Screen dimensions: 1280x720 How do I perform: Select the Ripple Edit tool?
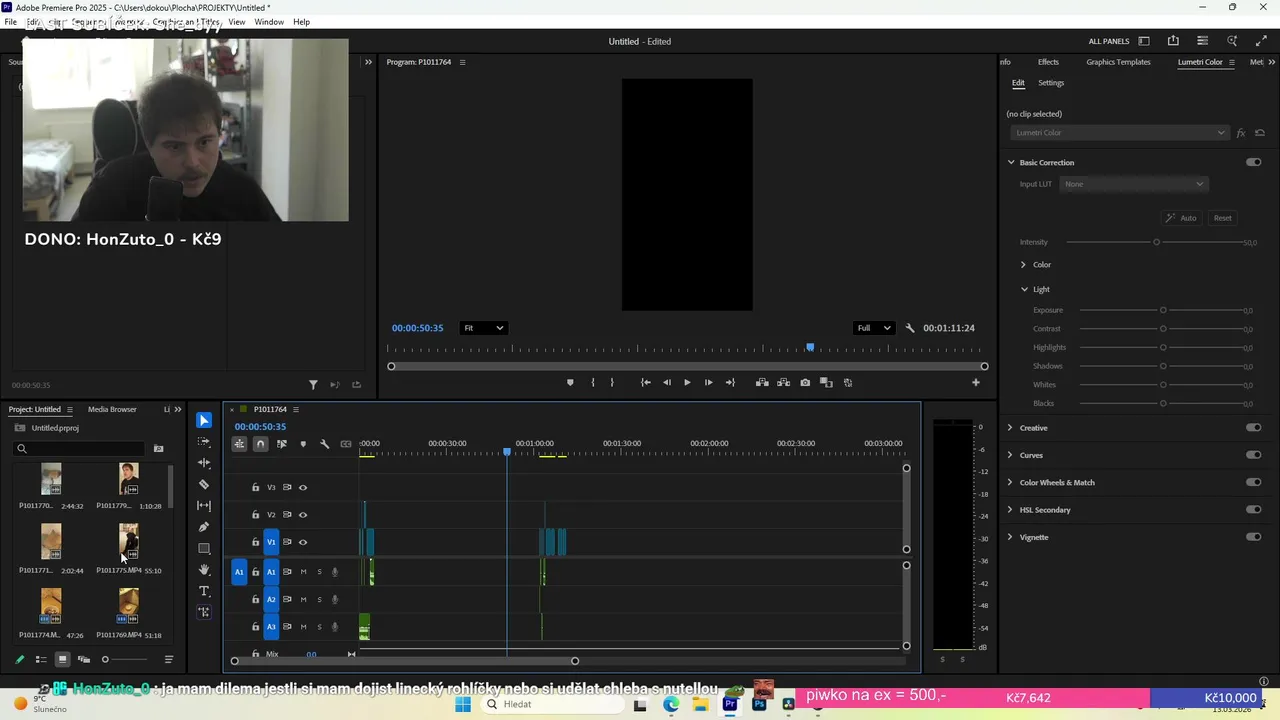tap(204, 463)
